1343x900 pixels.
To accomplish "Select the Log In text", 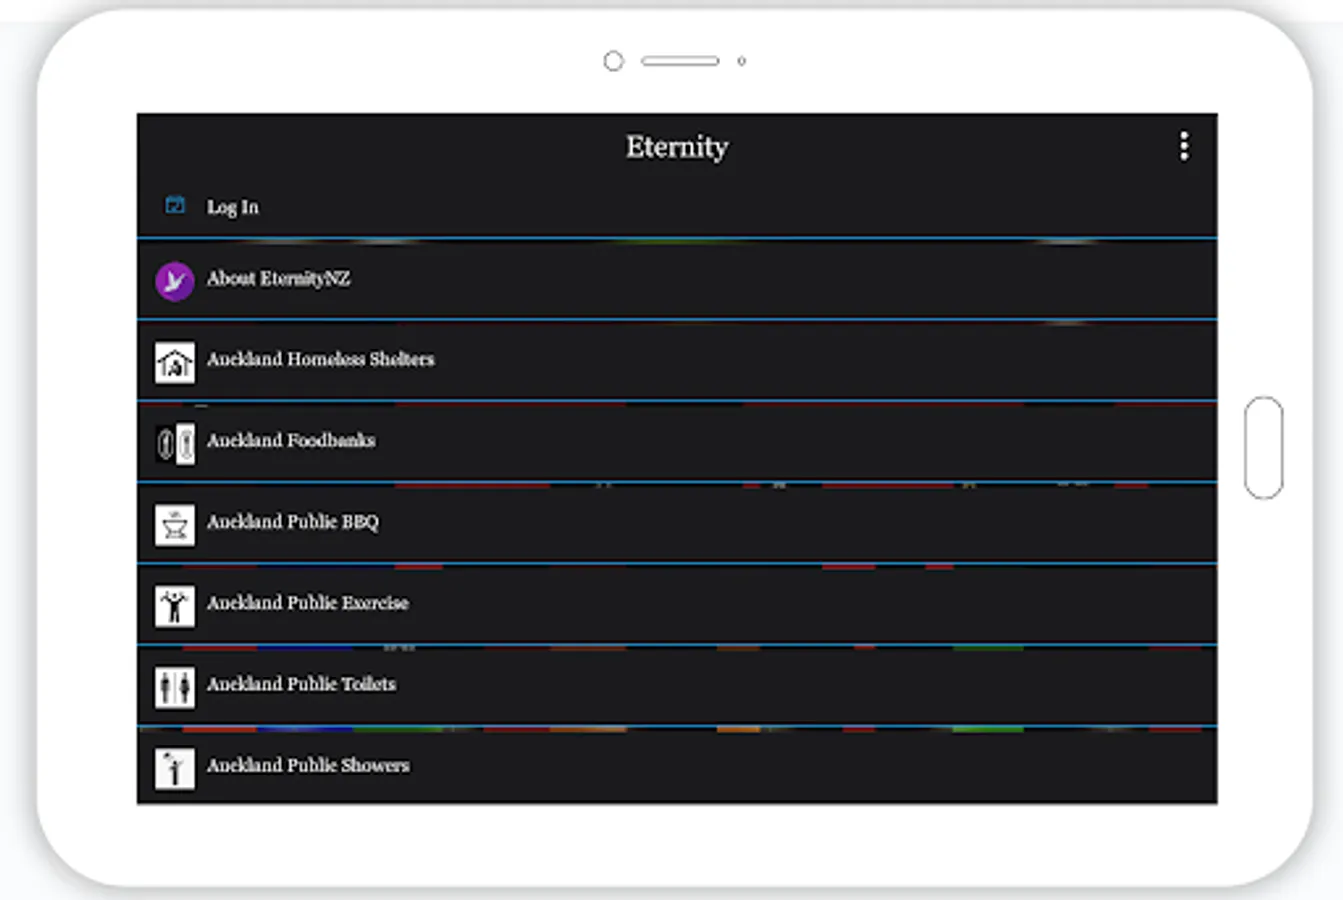I will [232, 207].
